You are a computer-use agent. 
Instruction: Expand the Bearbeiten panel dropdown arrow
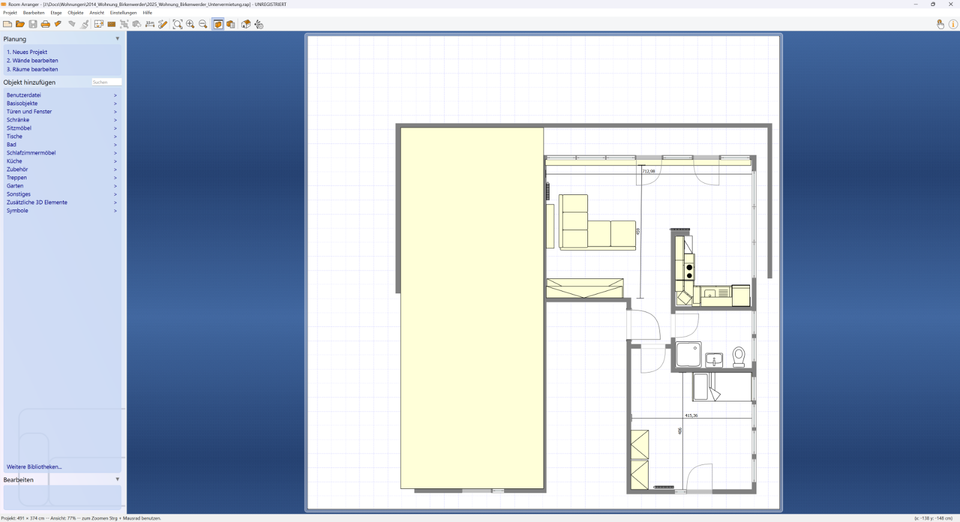click(117, 480)
